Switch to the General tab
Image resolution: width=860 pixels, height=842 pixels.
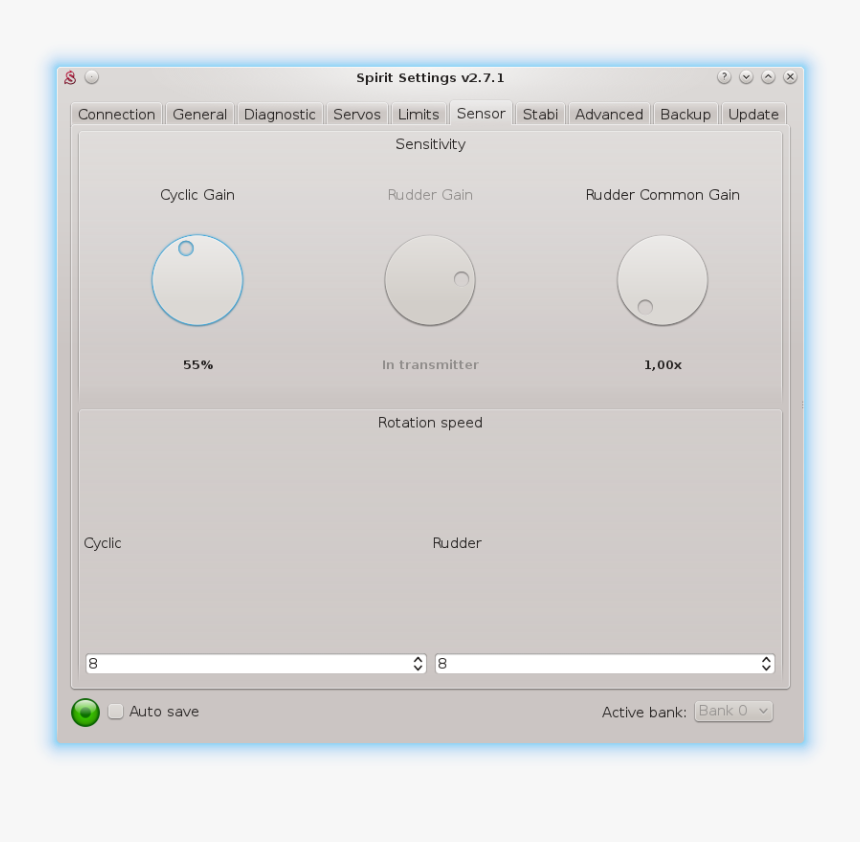200,114
